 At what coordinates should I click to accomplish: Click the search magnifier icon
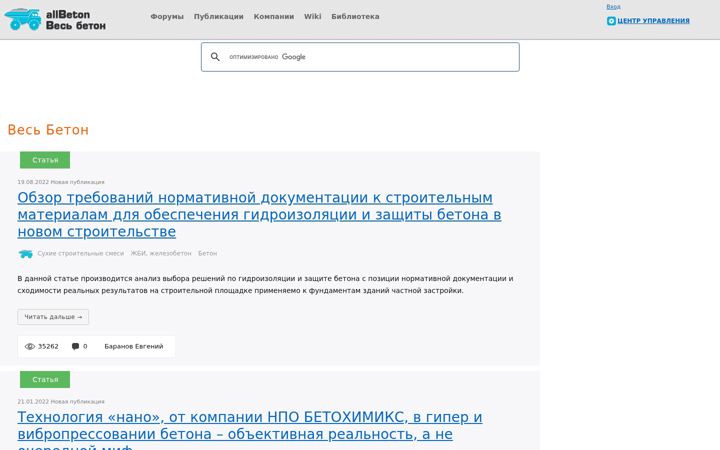coord(215,57)
